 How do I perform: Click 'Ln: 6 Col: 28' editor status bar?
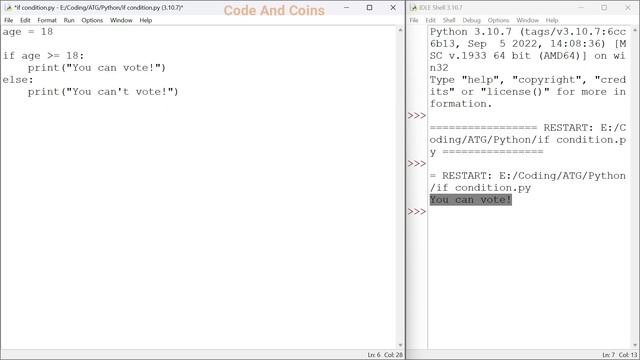coord(385,355)
